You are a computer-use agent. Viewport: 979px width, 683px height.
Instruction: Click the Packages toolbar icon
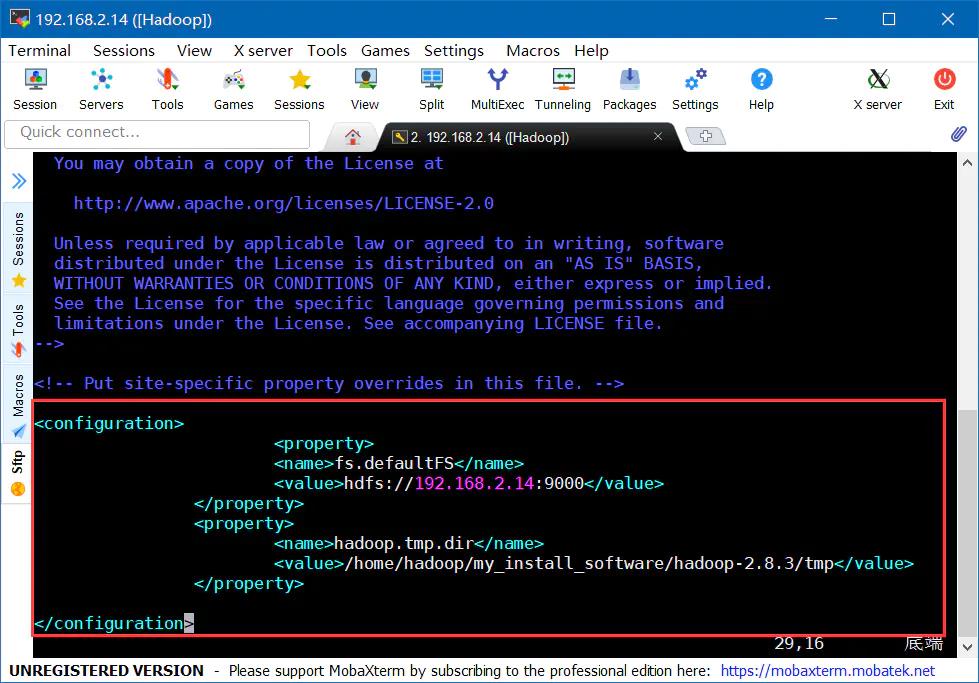pyautogui.click(x=629, y=88)
